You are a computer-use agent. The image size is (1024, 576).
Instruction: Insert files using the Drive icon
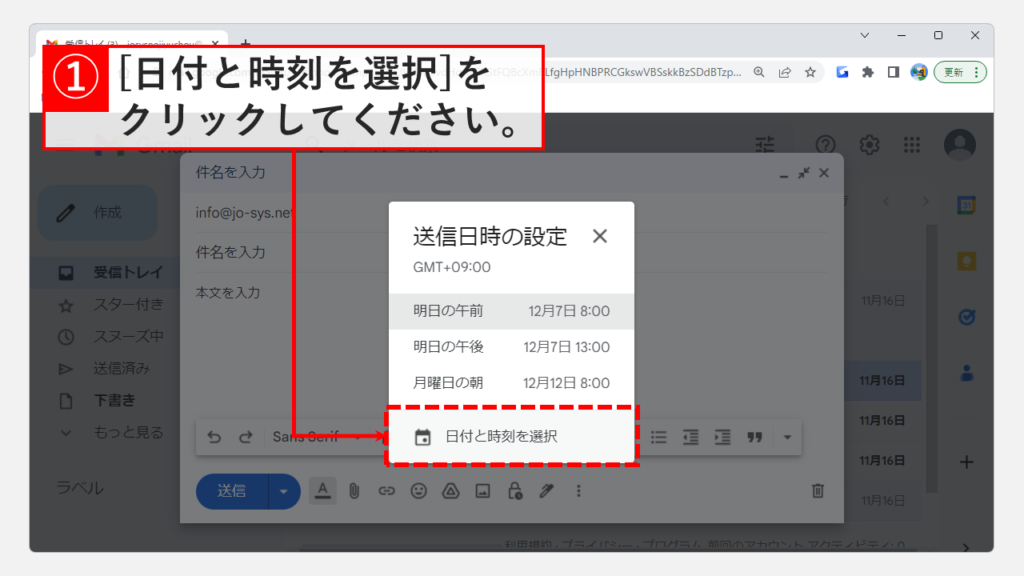click(451, 491)
